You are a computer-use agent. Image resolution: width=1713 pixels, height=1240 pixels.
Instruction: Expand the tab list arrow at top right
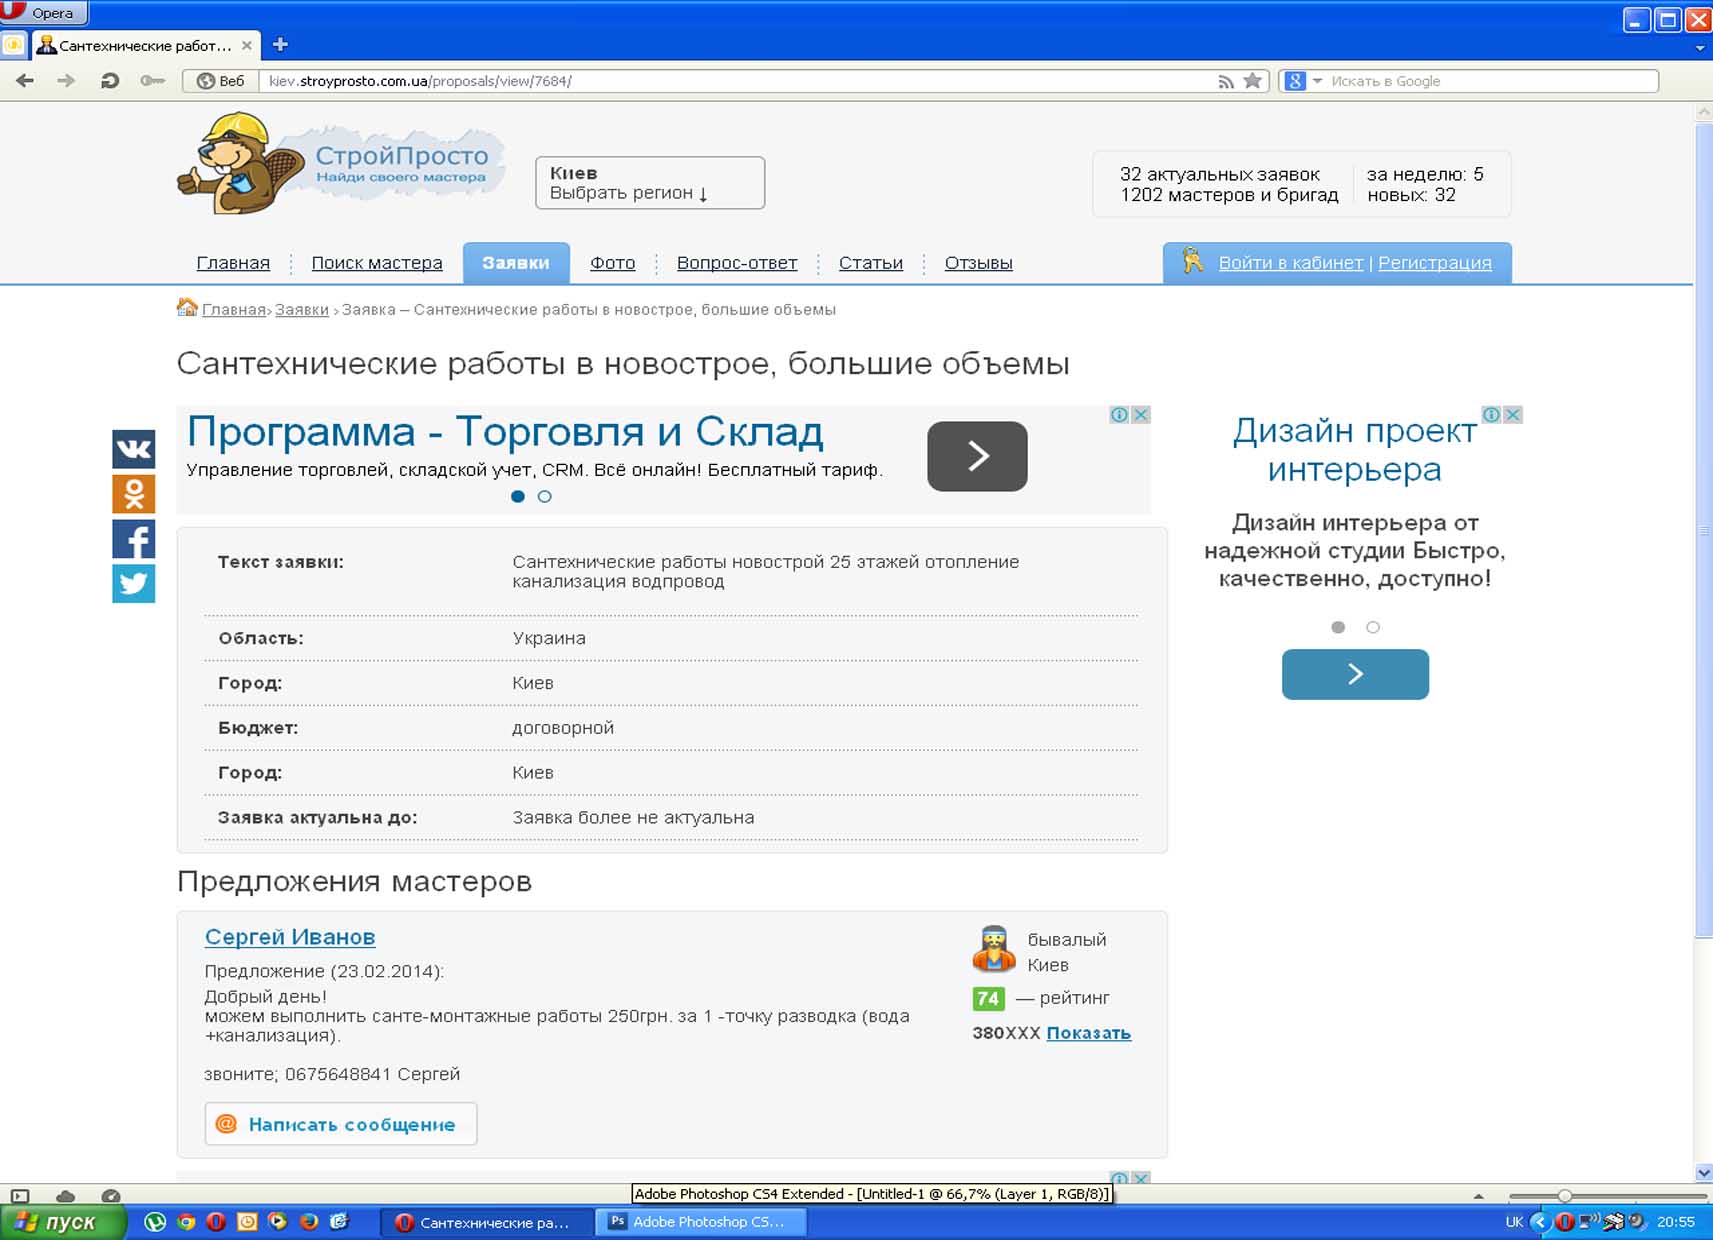click(x=1700, y=47)
